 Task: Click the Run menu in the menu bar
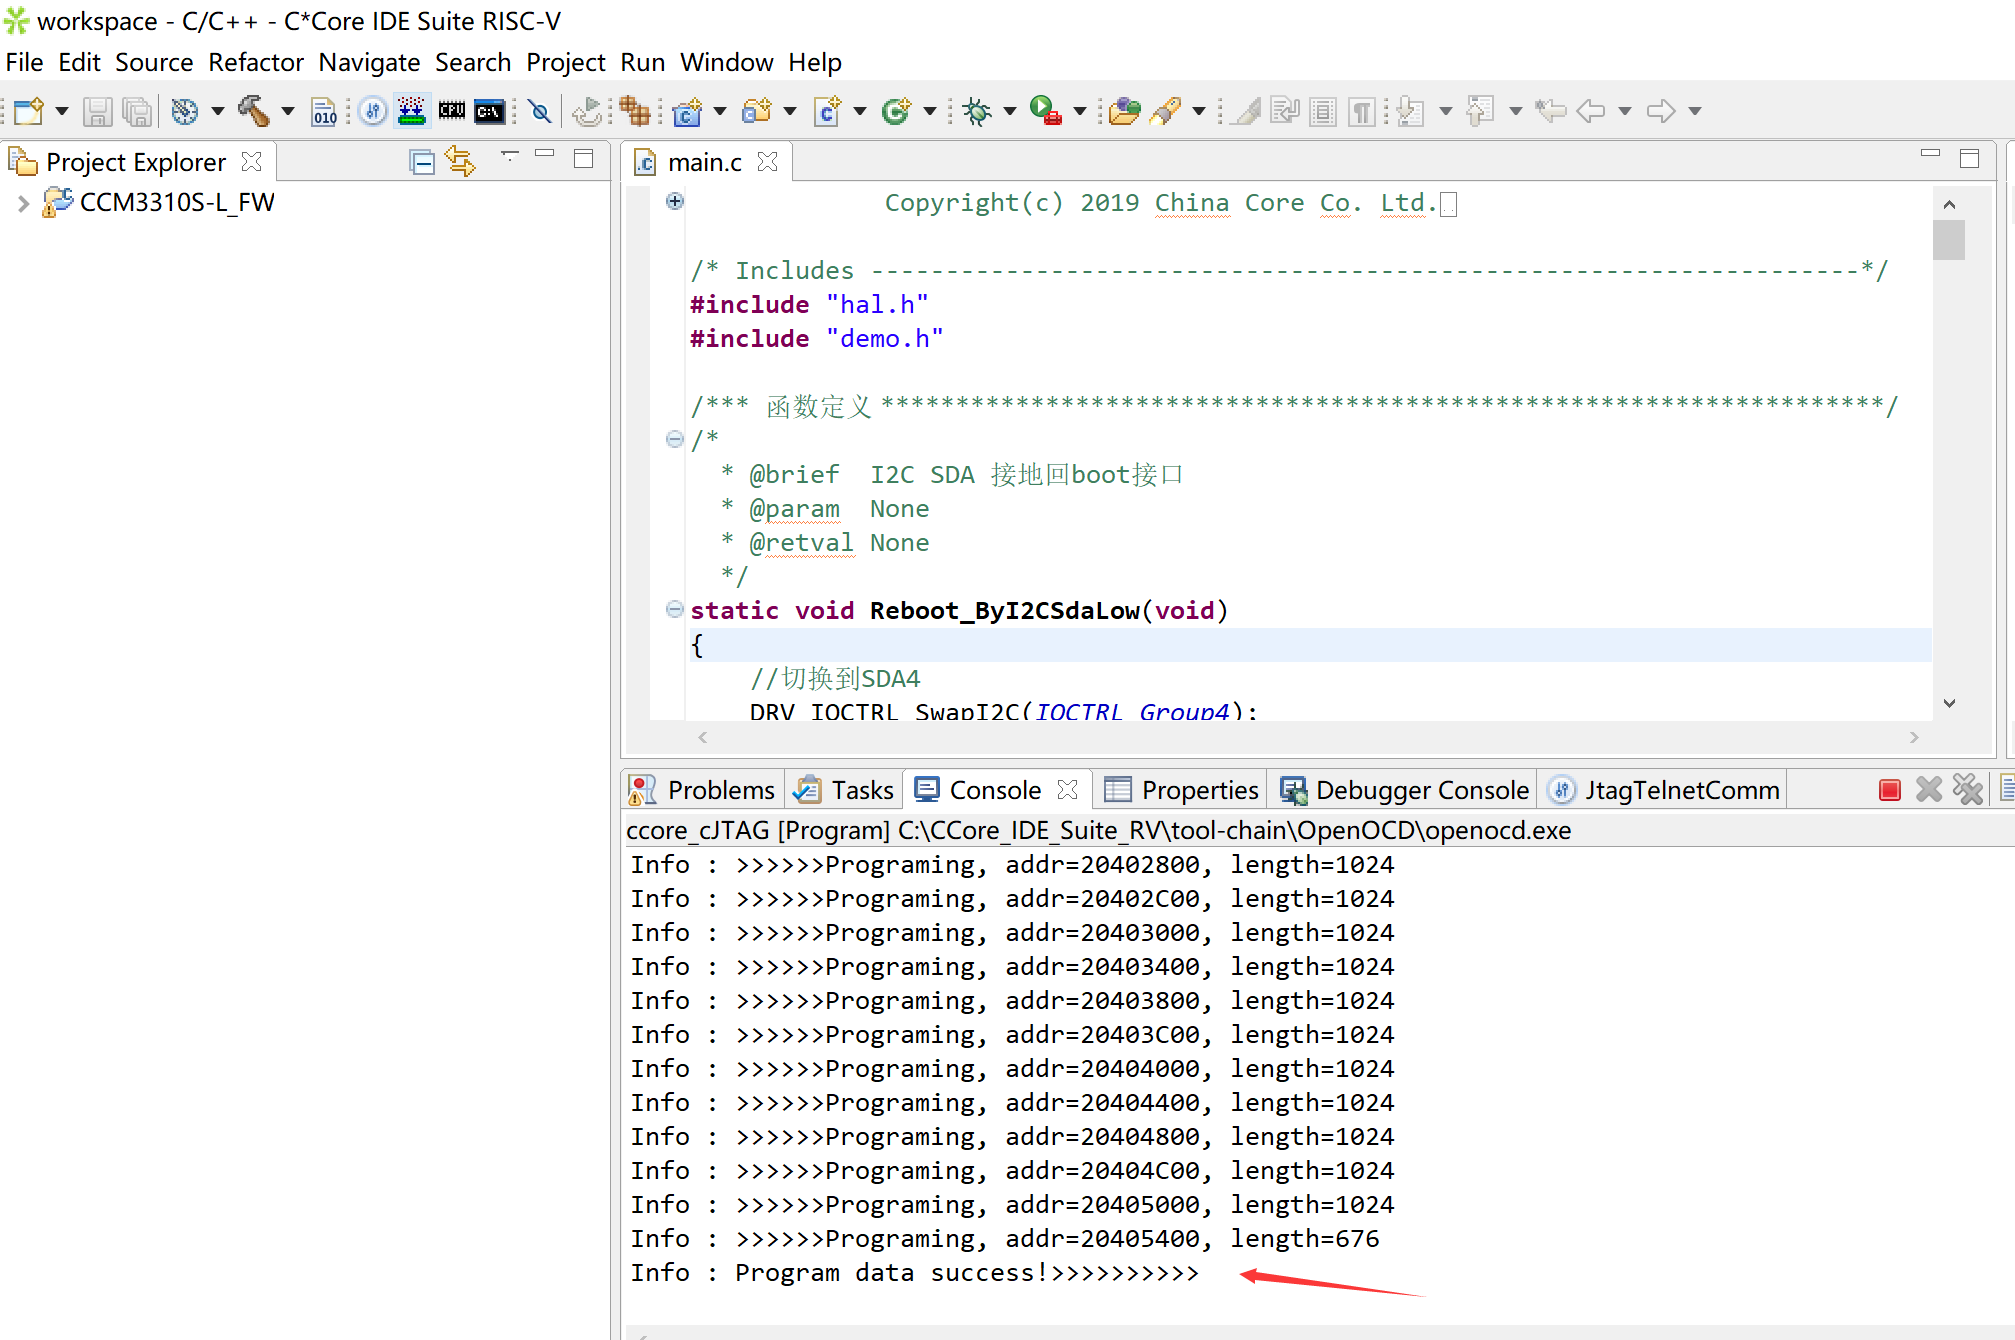point(641,61)
